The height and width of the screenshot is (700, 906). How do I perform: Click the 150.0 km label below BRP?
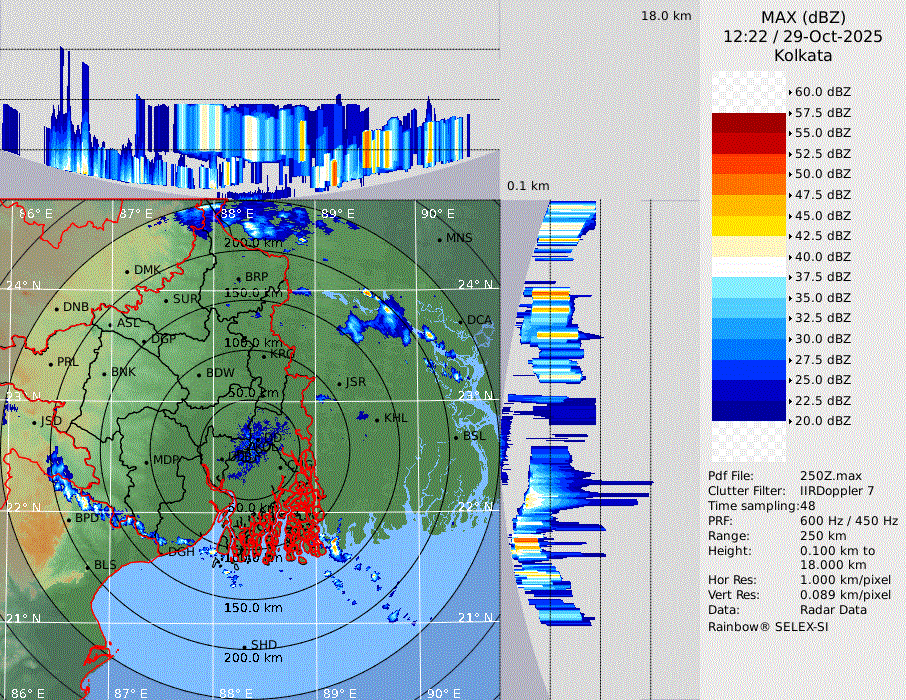253,293
